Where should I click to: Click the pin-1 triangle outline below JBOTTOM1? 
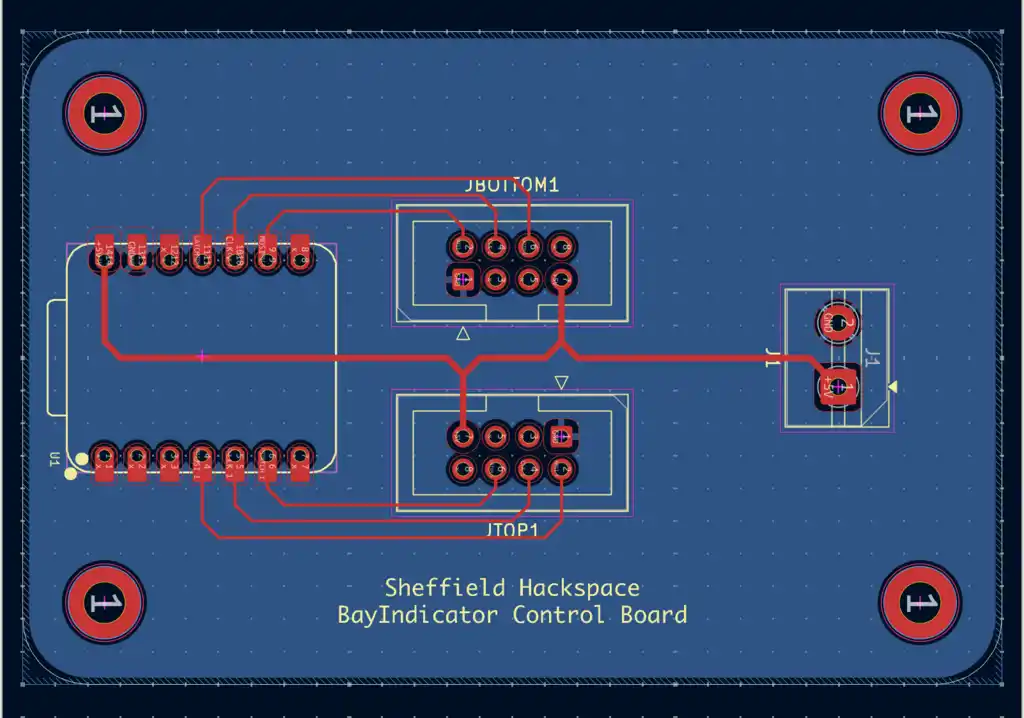(x=463, y=334)
